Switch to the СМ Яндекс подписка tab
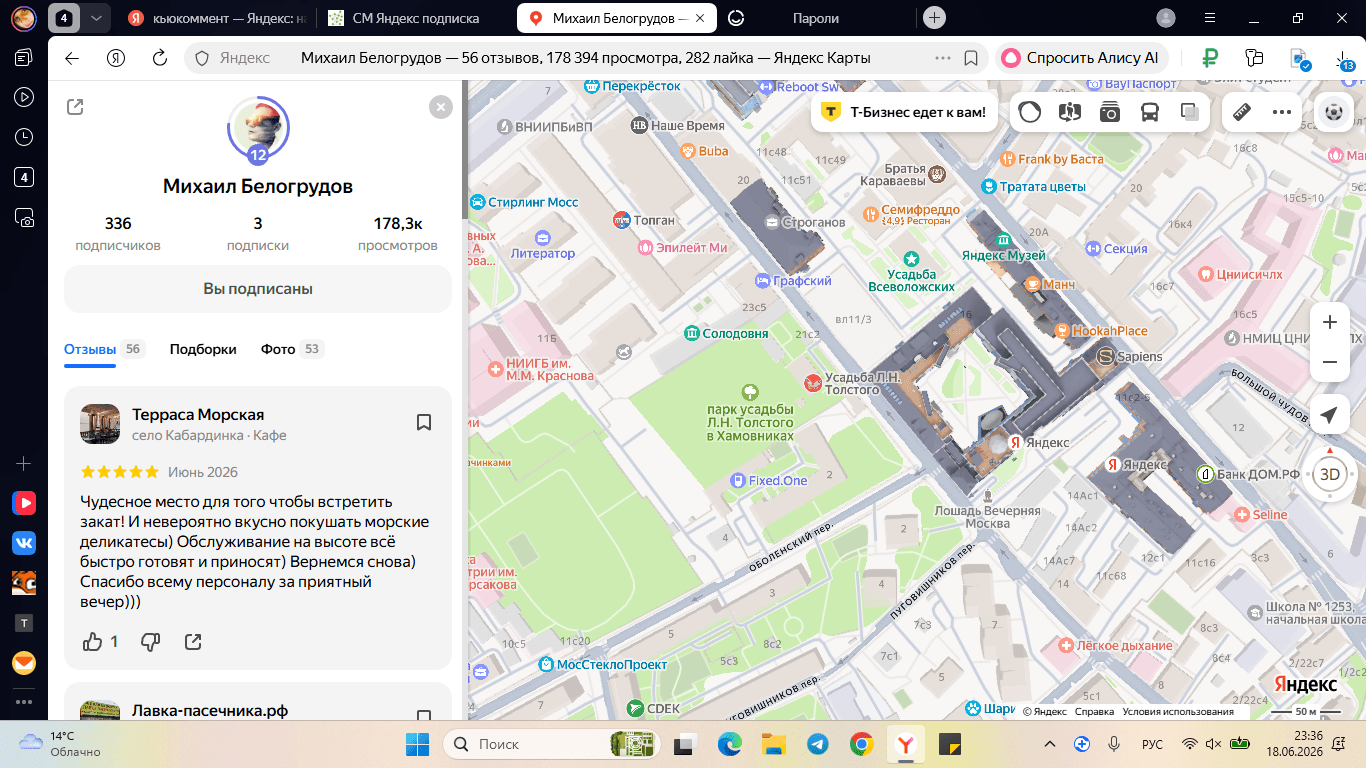The height and width of the screenshot is (768, 1366). (416, 18)
